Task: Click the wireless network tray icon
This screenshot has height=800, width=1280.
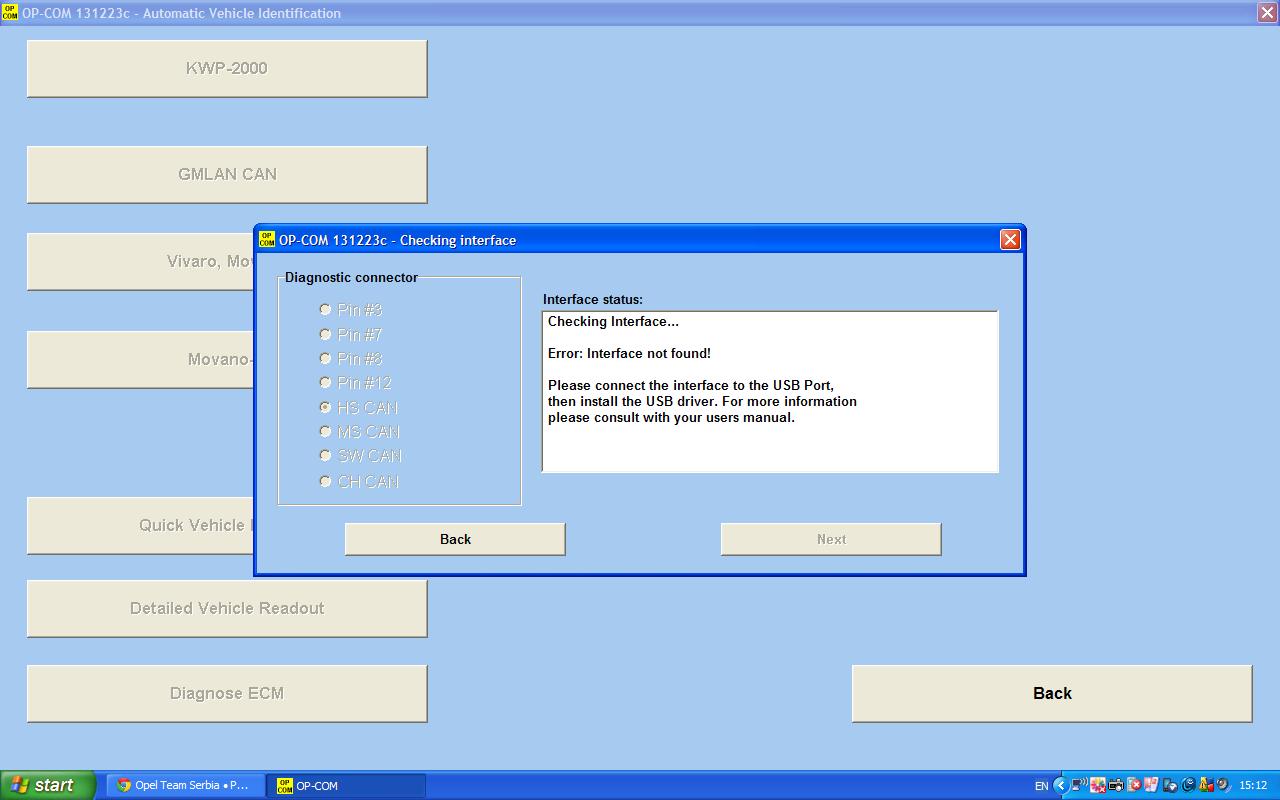Action: 1079,785
